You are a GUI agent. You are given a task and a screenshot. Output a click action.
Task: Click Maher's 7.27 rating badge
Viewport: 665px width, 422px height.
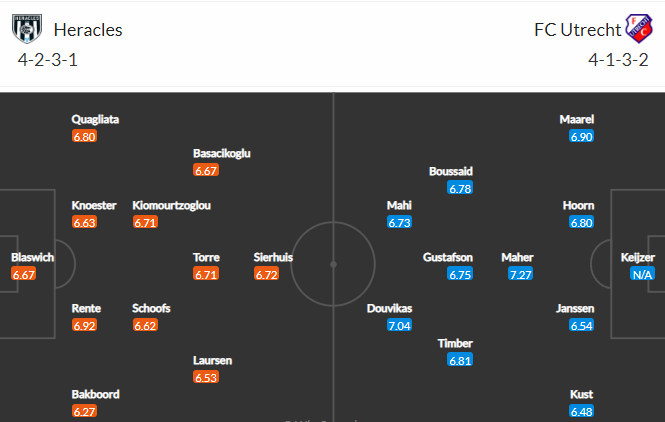click(520, 274)
